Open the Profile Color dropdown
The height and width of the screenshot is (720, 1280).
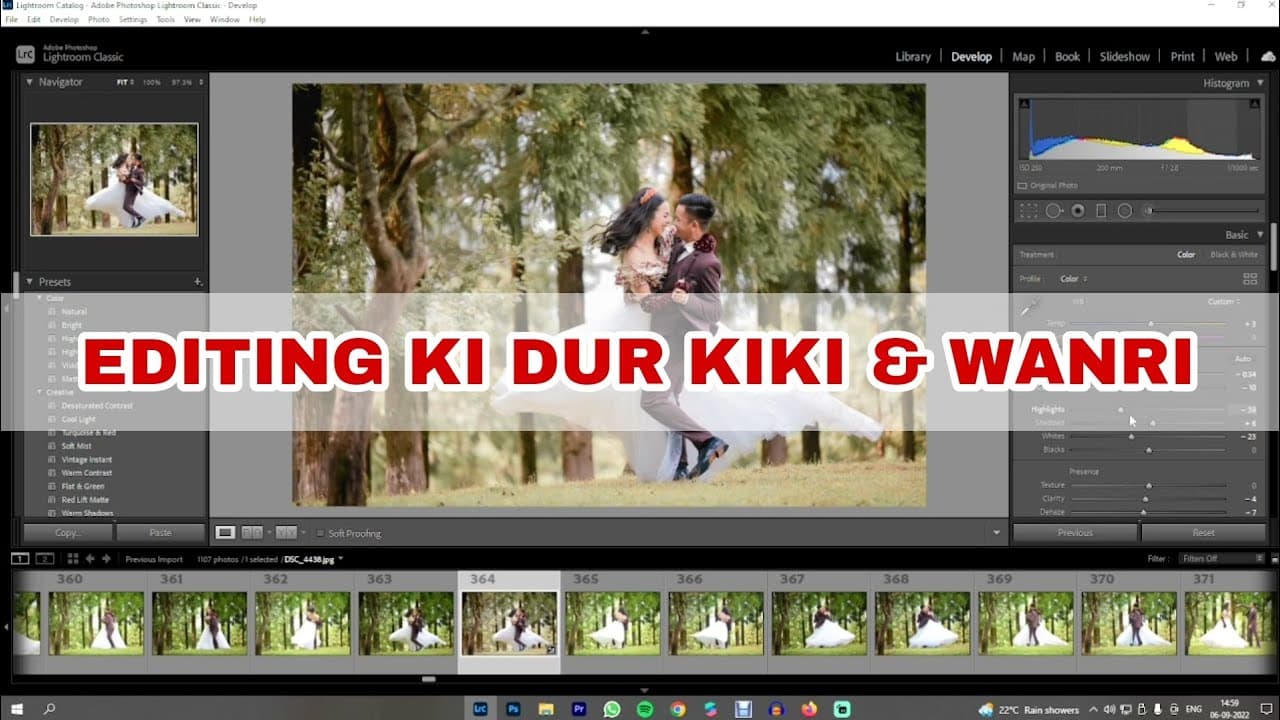tap(1073, 279)
